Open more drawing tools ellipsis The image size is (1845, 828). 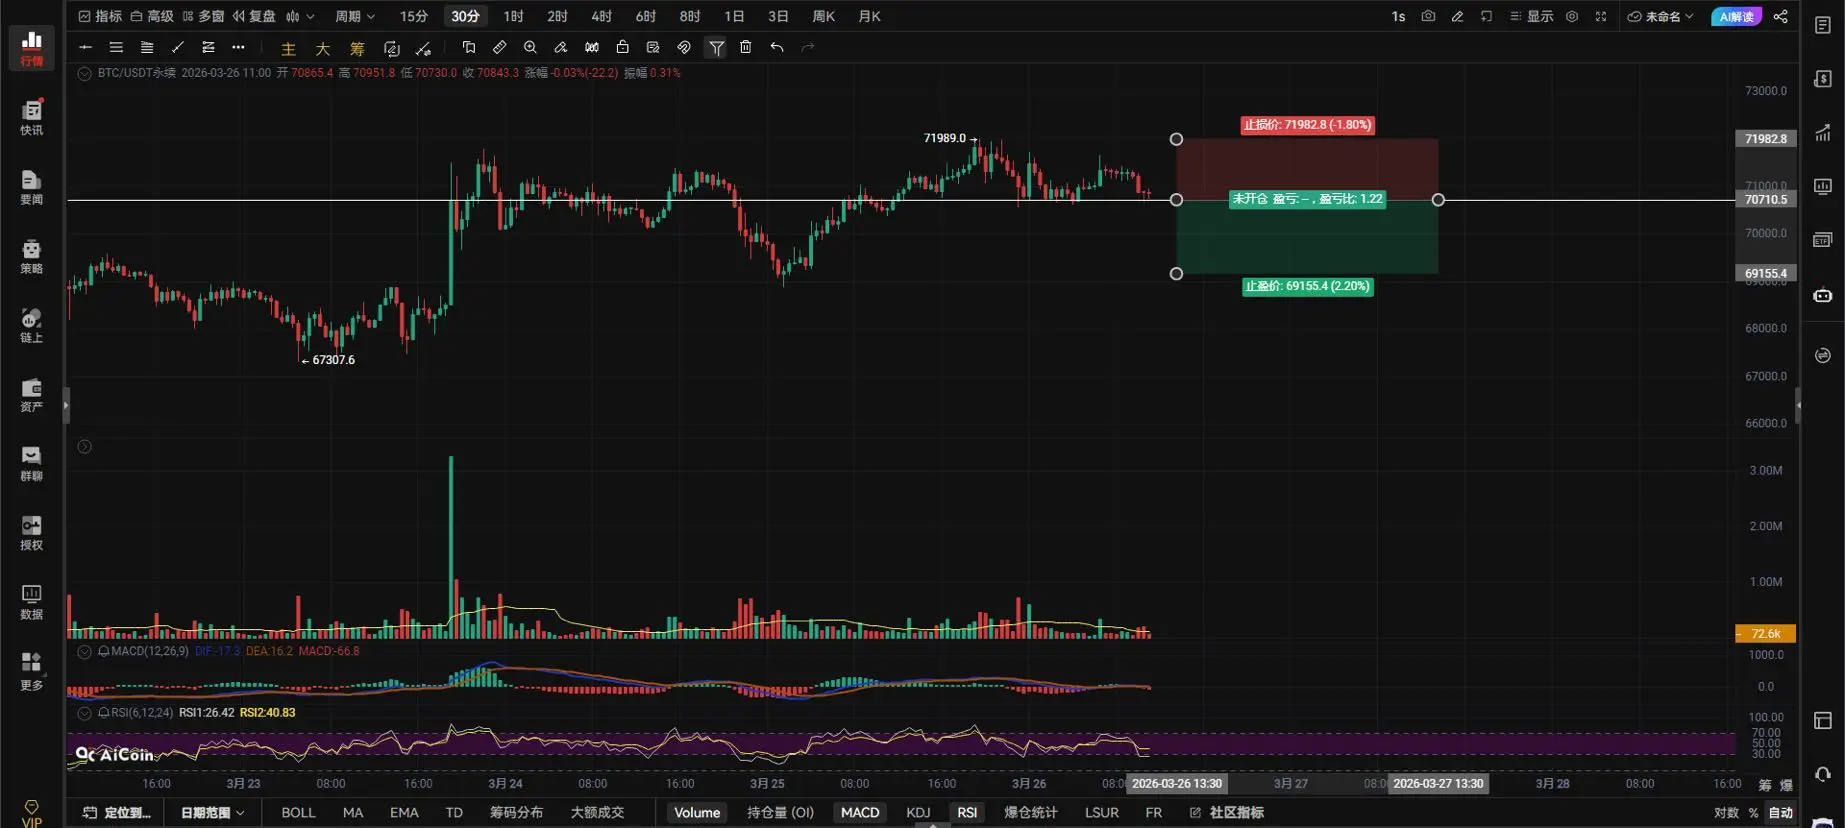[x=238, y=47]
